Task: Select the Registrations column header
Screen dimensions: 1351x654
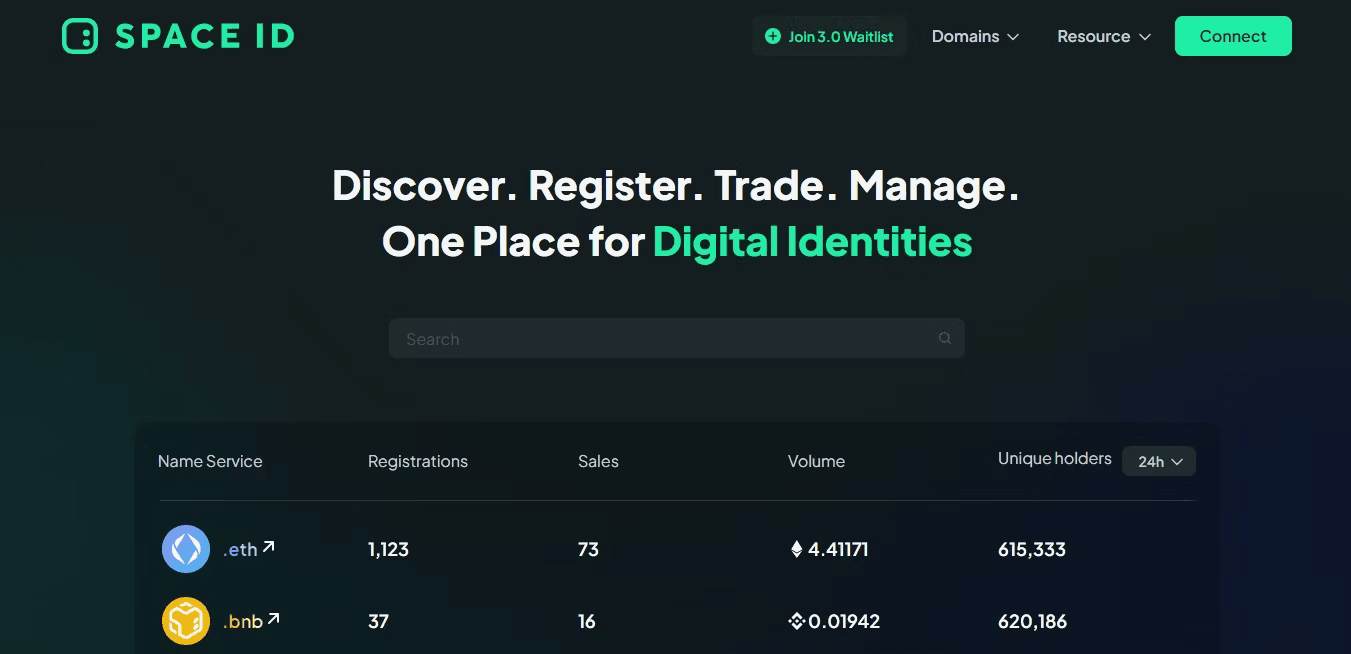Action: [x=418, y=461]
